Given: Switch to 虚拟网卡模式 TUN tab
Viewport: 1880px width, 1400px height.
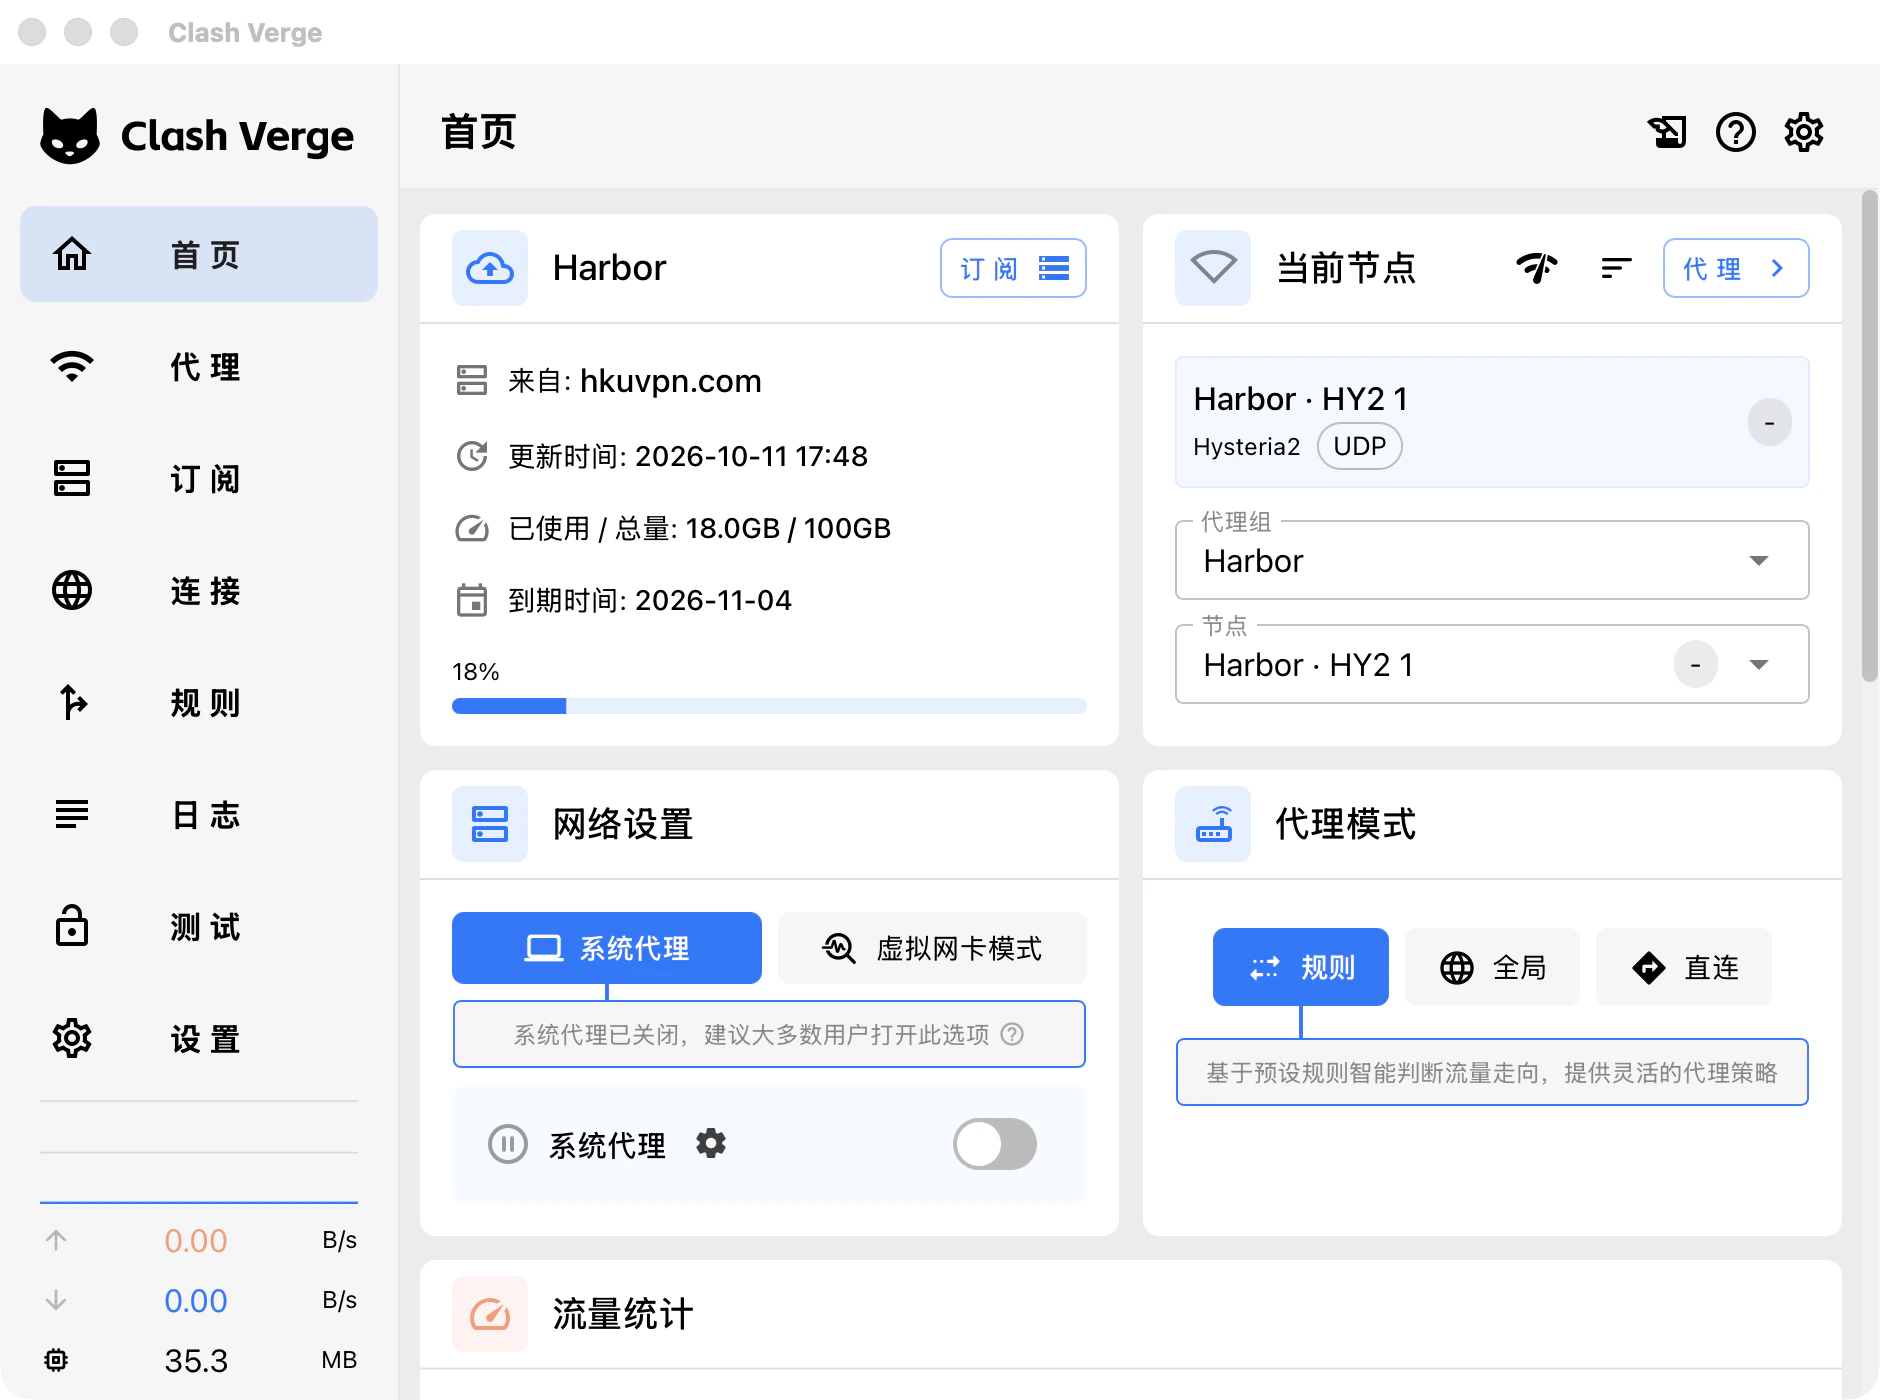Looking at the screenshot, I should click(x=932, y=948).
